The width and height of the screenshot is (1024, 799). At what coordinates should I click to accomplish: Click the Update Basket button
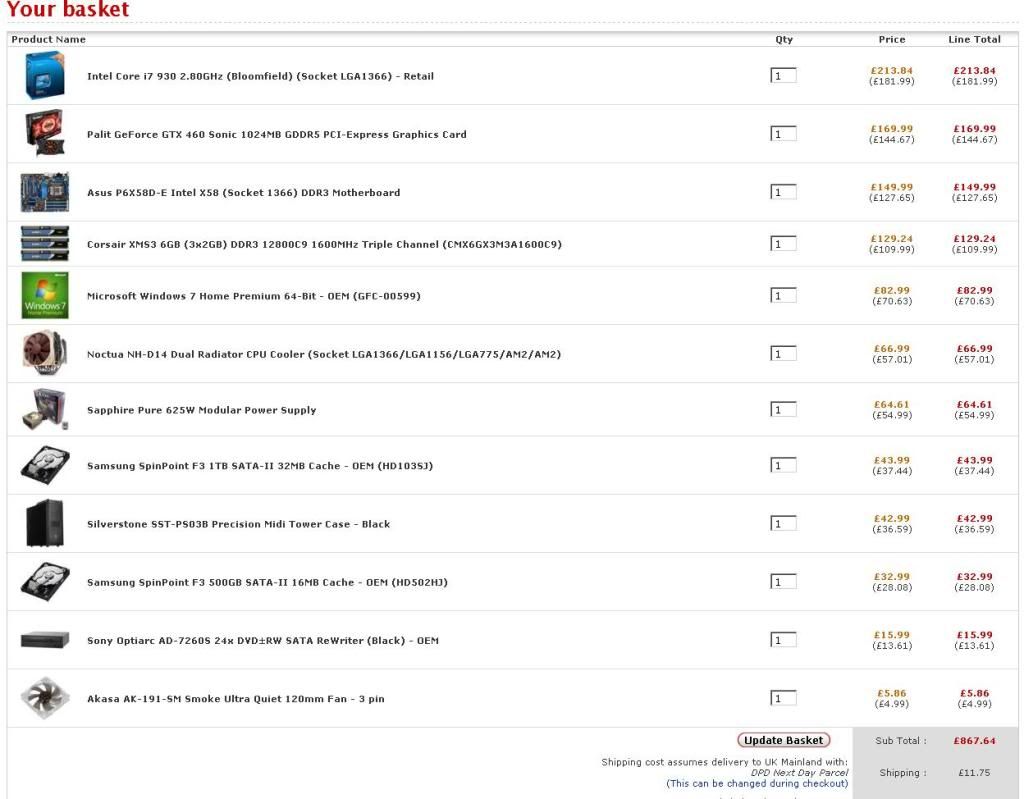point(784,740)
